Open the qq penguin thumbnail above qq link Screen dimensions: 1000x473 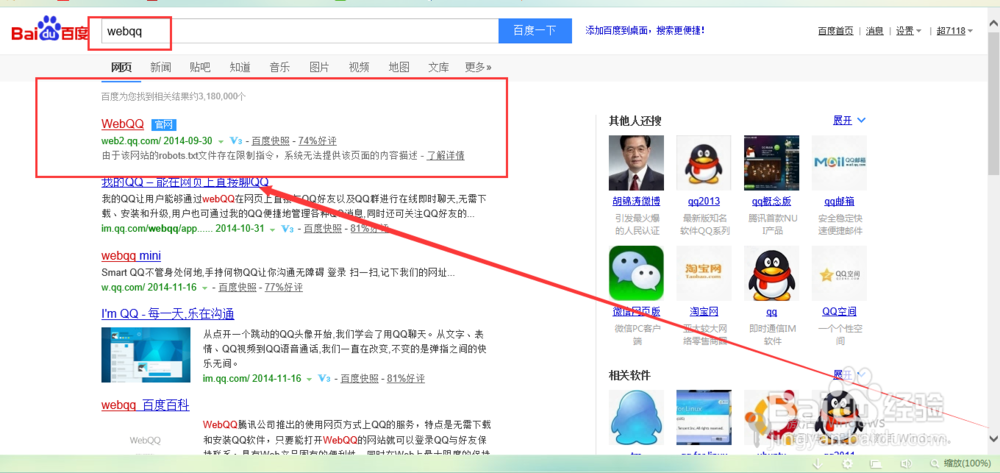[771, 273]
